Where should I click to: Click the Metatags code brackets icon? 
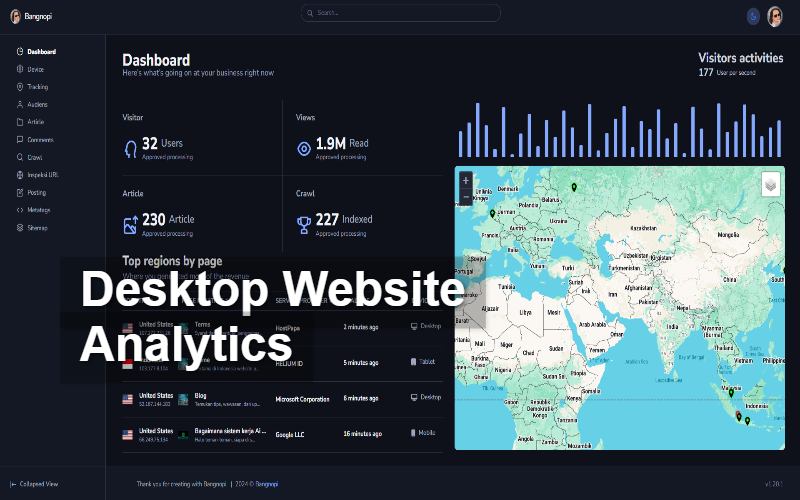20,210
